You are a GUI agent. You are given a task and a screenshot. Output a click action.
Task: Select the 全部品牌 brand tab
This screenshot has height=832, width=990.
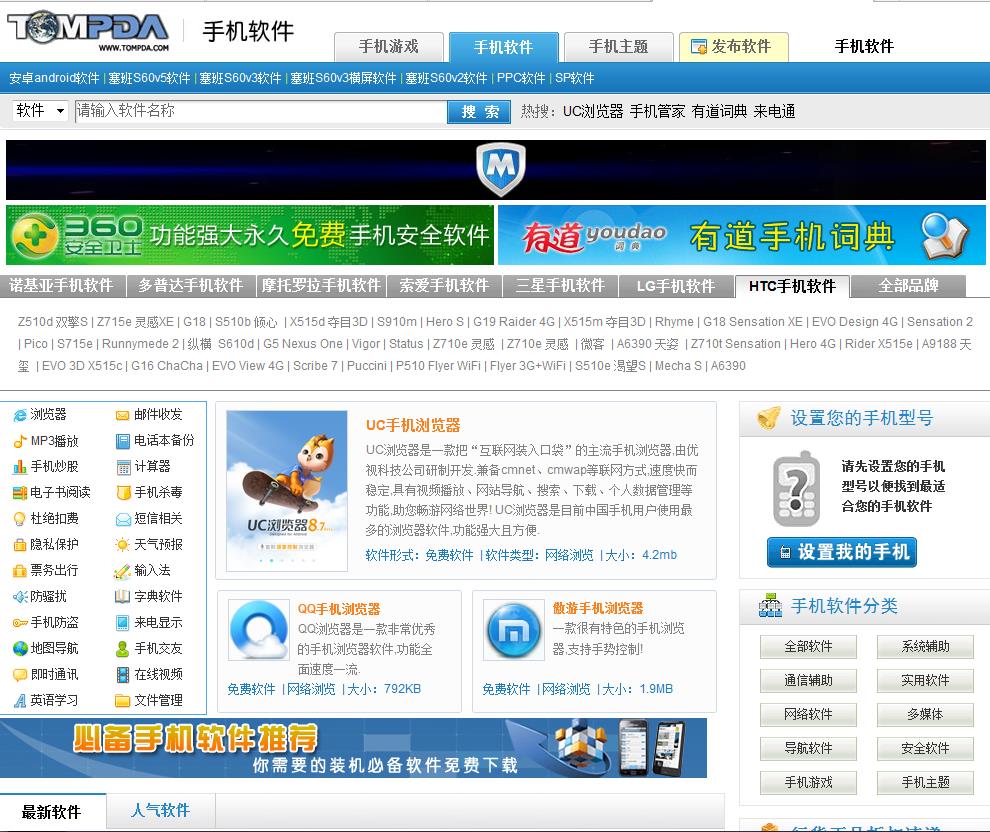tap(909, 286)
